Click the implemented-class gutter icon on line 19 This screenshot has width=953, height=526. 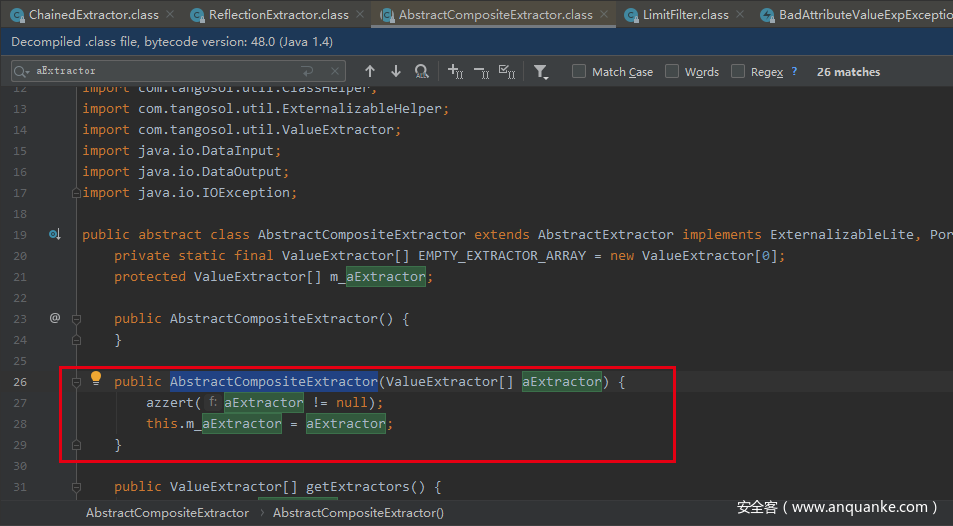point(55,234)
